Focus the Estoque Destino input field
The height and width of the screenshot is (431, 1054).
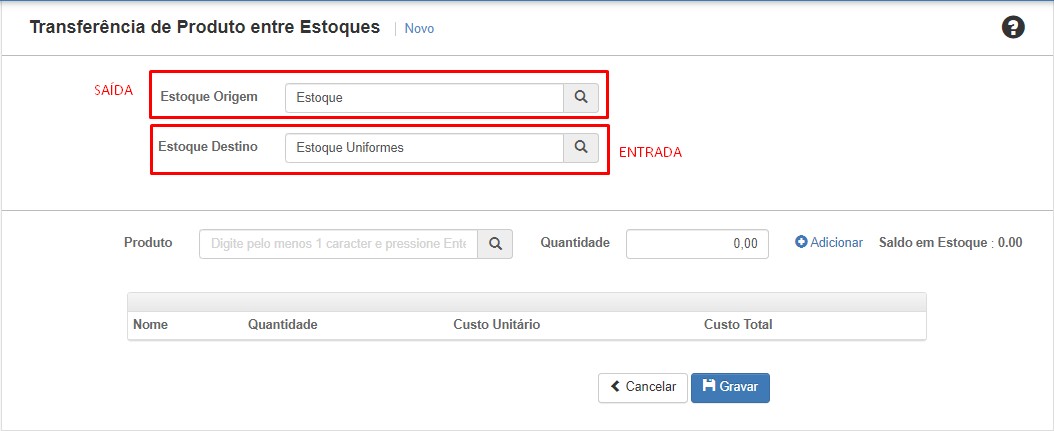coord(424,147)
